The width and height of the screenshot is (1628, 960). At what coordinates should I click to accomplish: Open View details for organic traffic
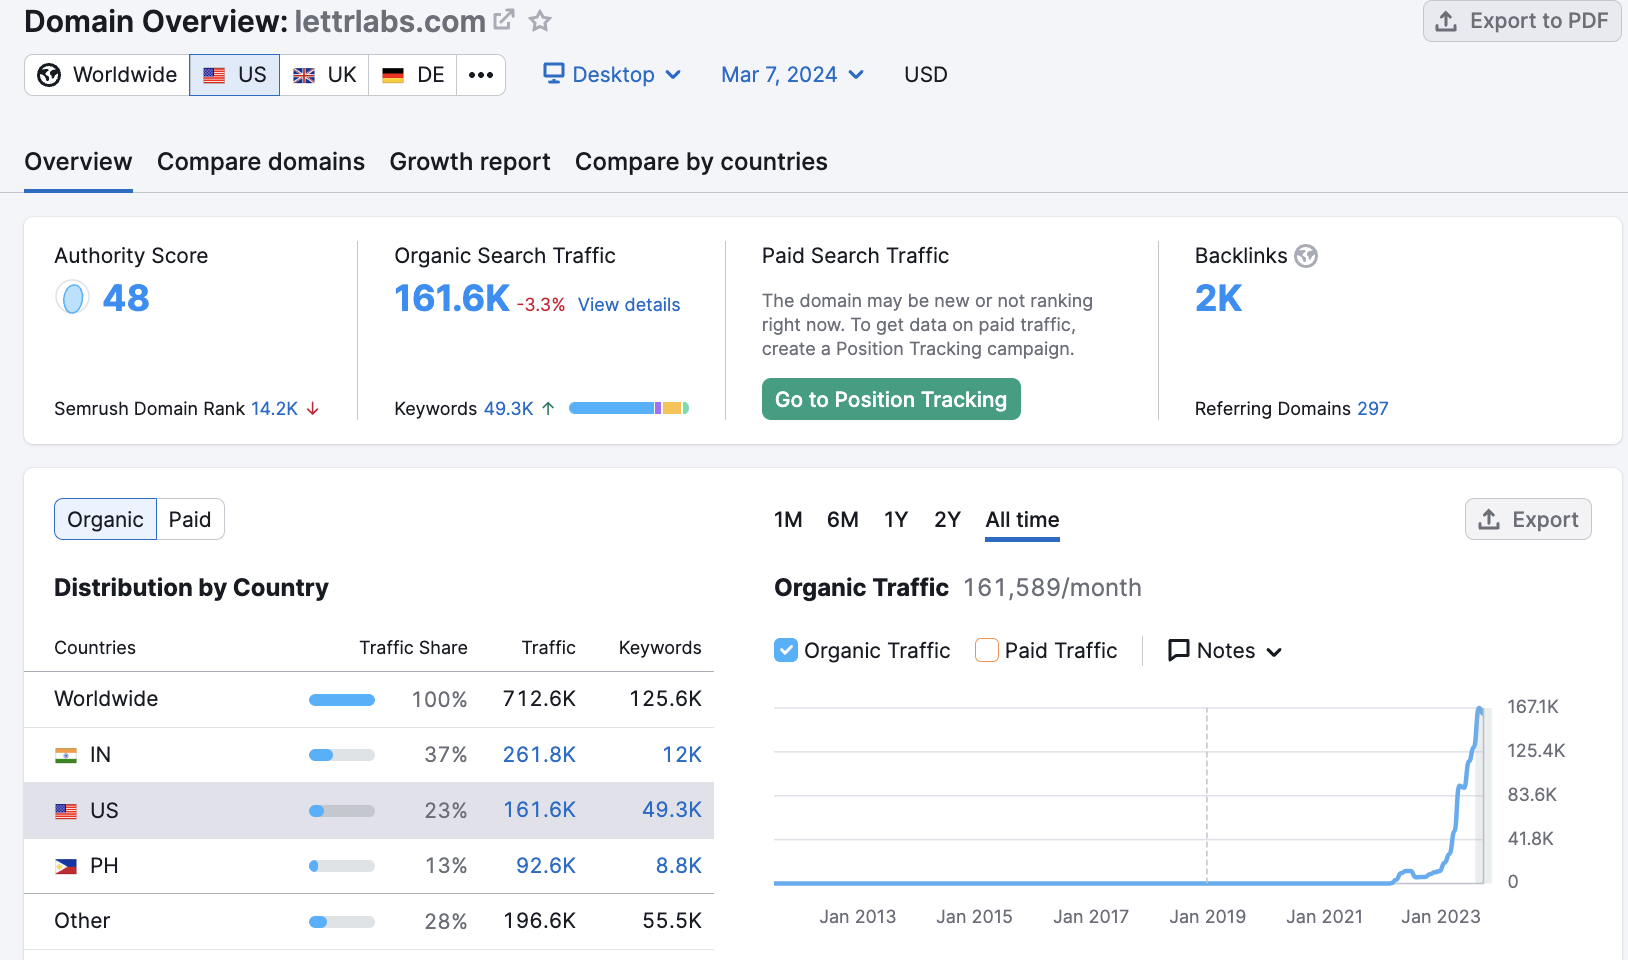(x=629, y=305)
